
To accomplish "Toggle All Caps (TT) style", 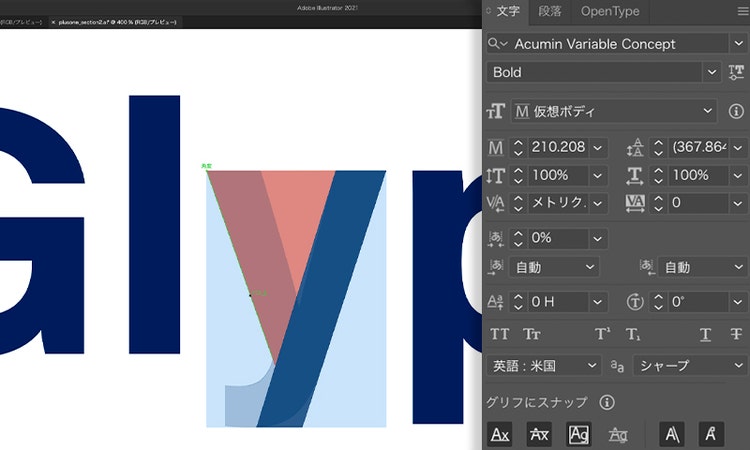I will [499, 334].
